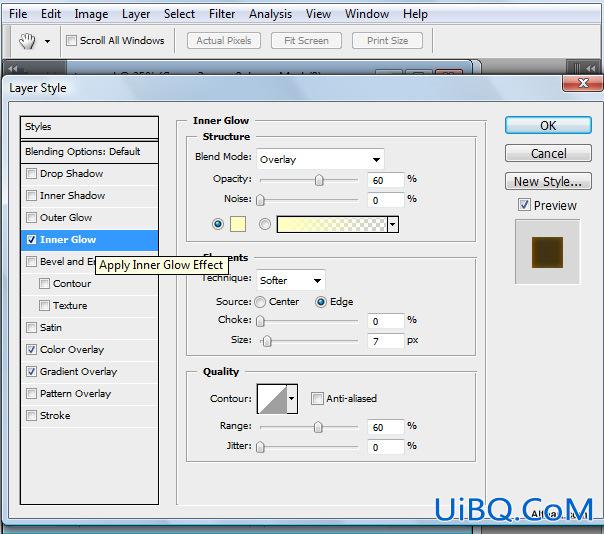This screenshot has width=604, height=534.
Task: Open the Layer menu
Action: (x=136, y=14)
